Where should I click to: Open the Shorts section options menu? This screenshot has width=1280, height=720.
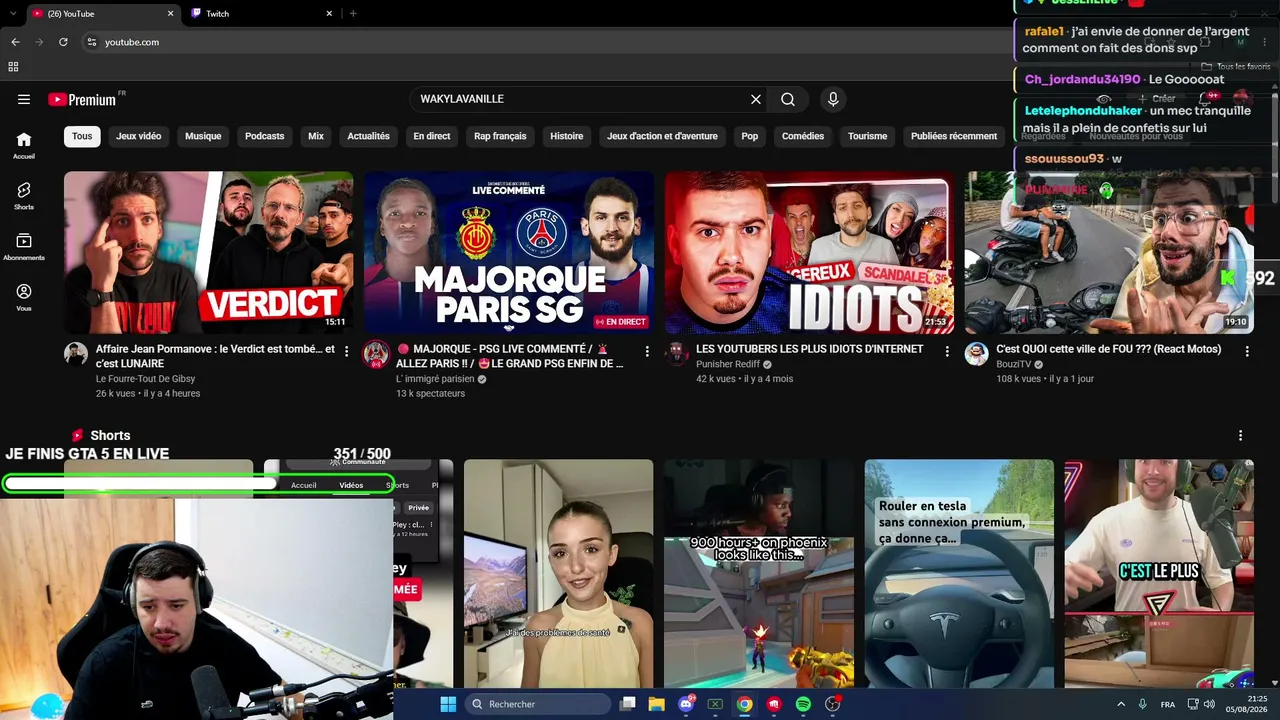point(1240,436)
